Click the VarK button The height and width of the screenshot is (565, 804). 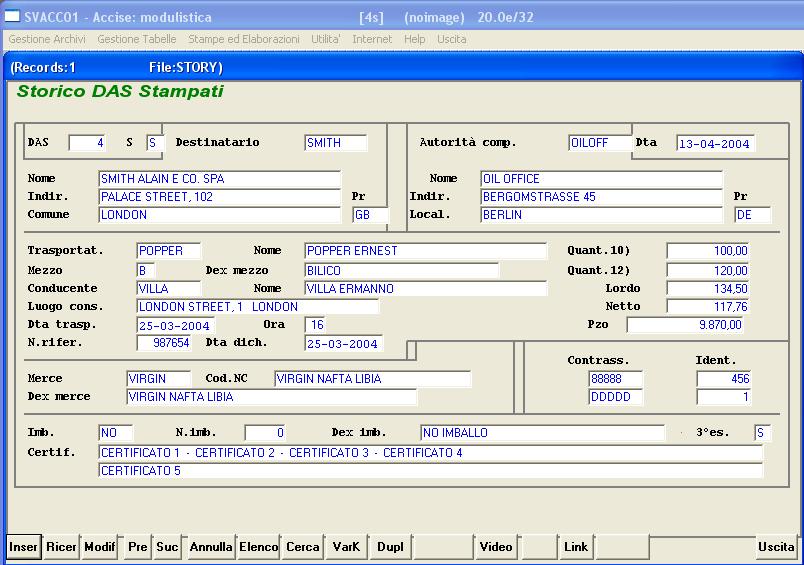(346, 547)
